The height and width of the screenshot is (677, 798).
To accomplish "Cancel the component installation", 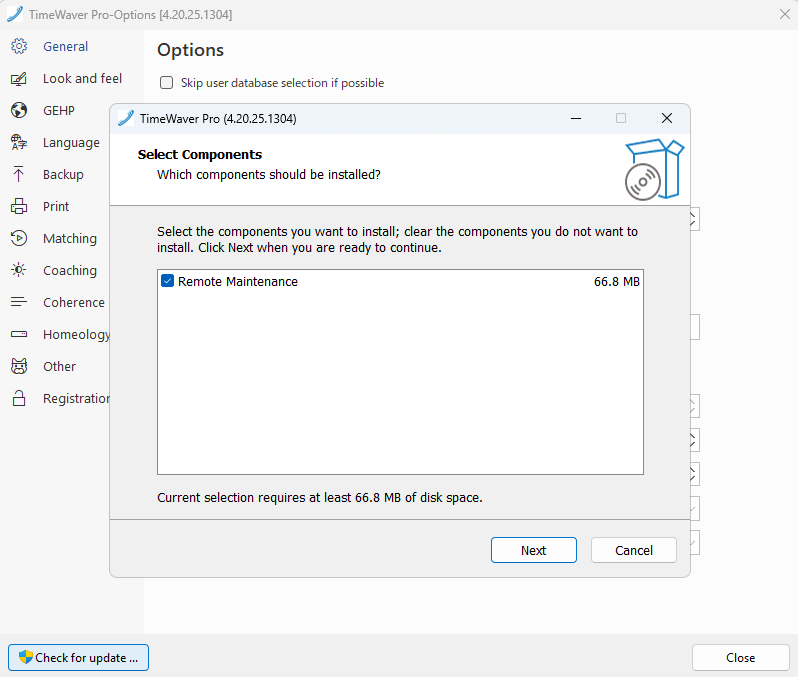I will [x=634, y=550].
